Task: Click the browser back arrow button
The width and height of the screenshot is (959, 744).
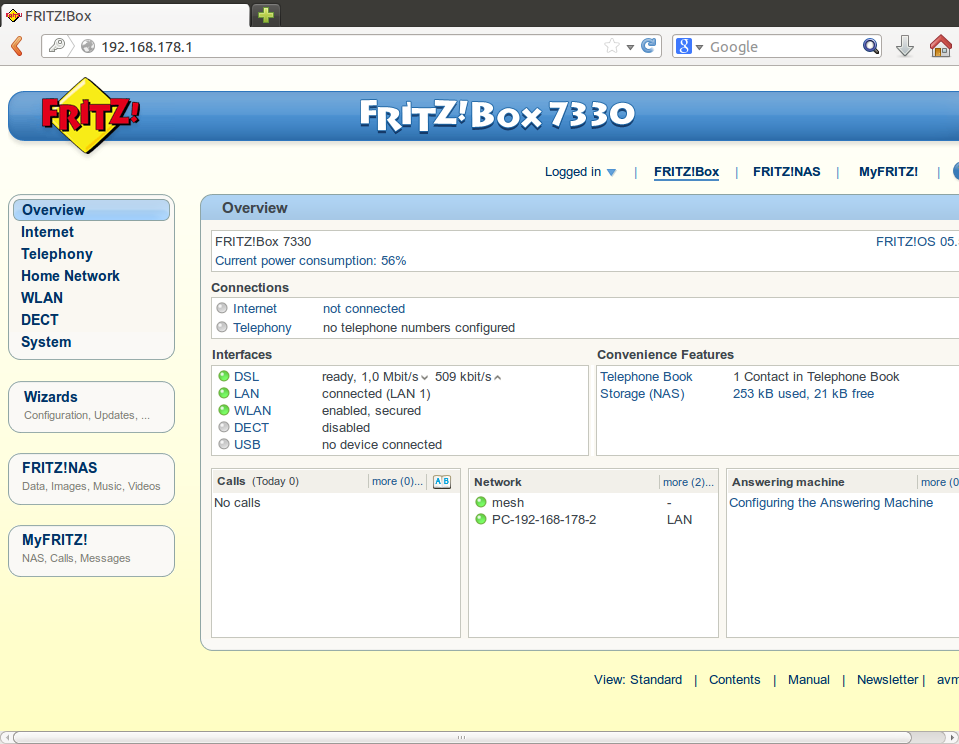Action: click(17, 46)
